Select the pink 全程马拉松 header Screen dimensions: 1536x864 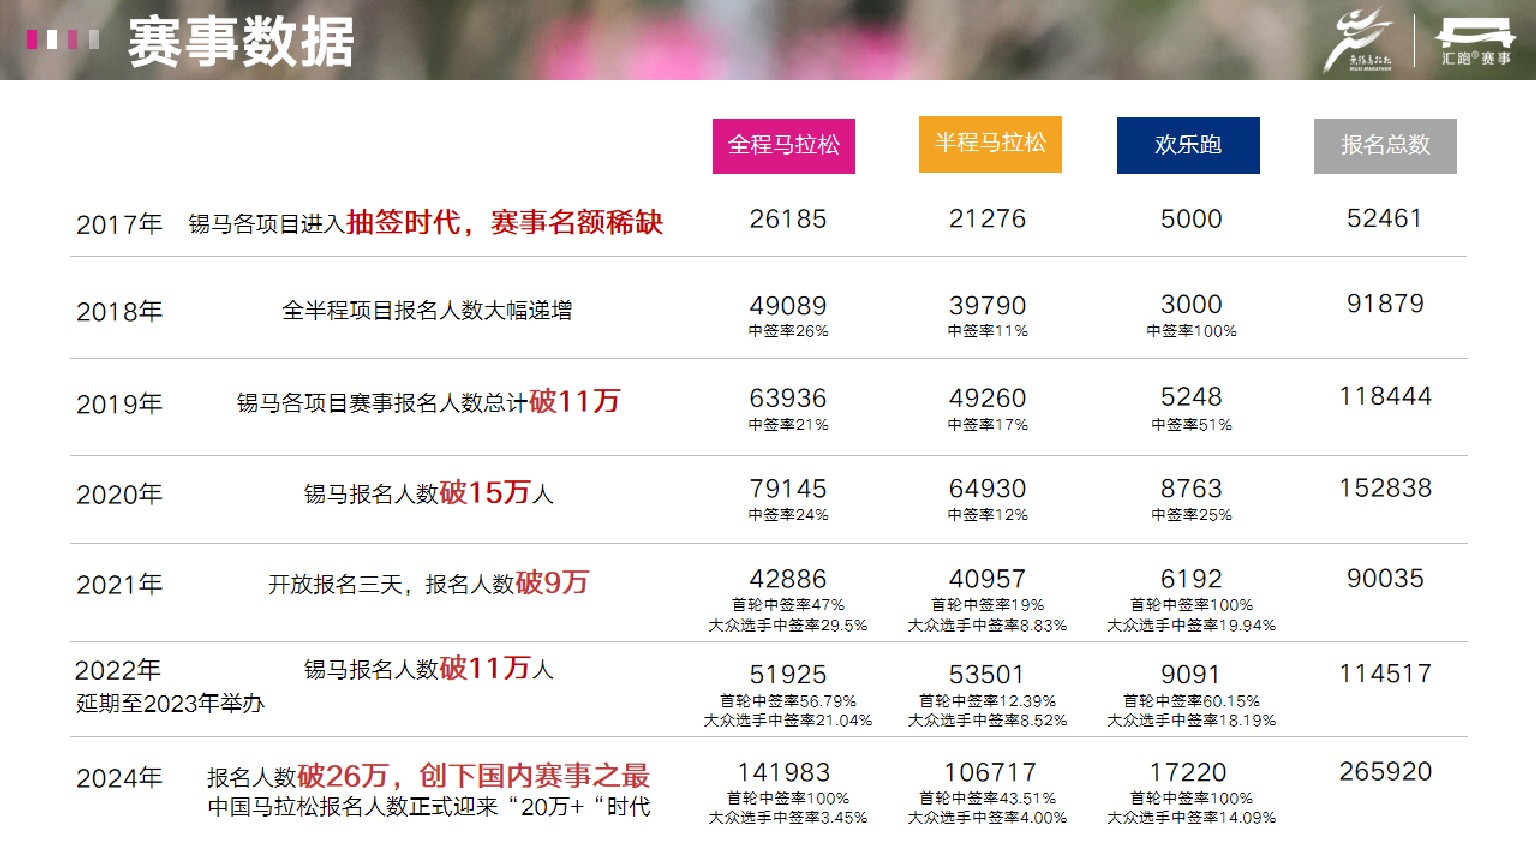[x=783, y=145]
